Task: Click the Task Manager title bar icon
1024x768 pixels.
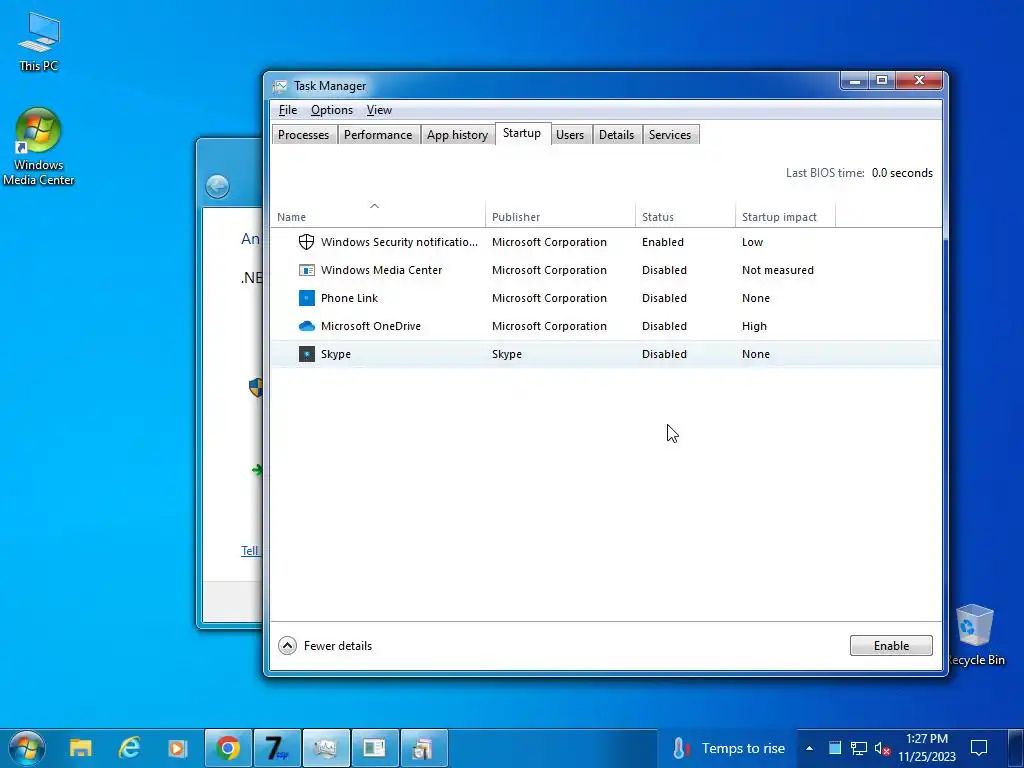Action: (x=280, y=86)
